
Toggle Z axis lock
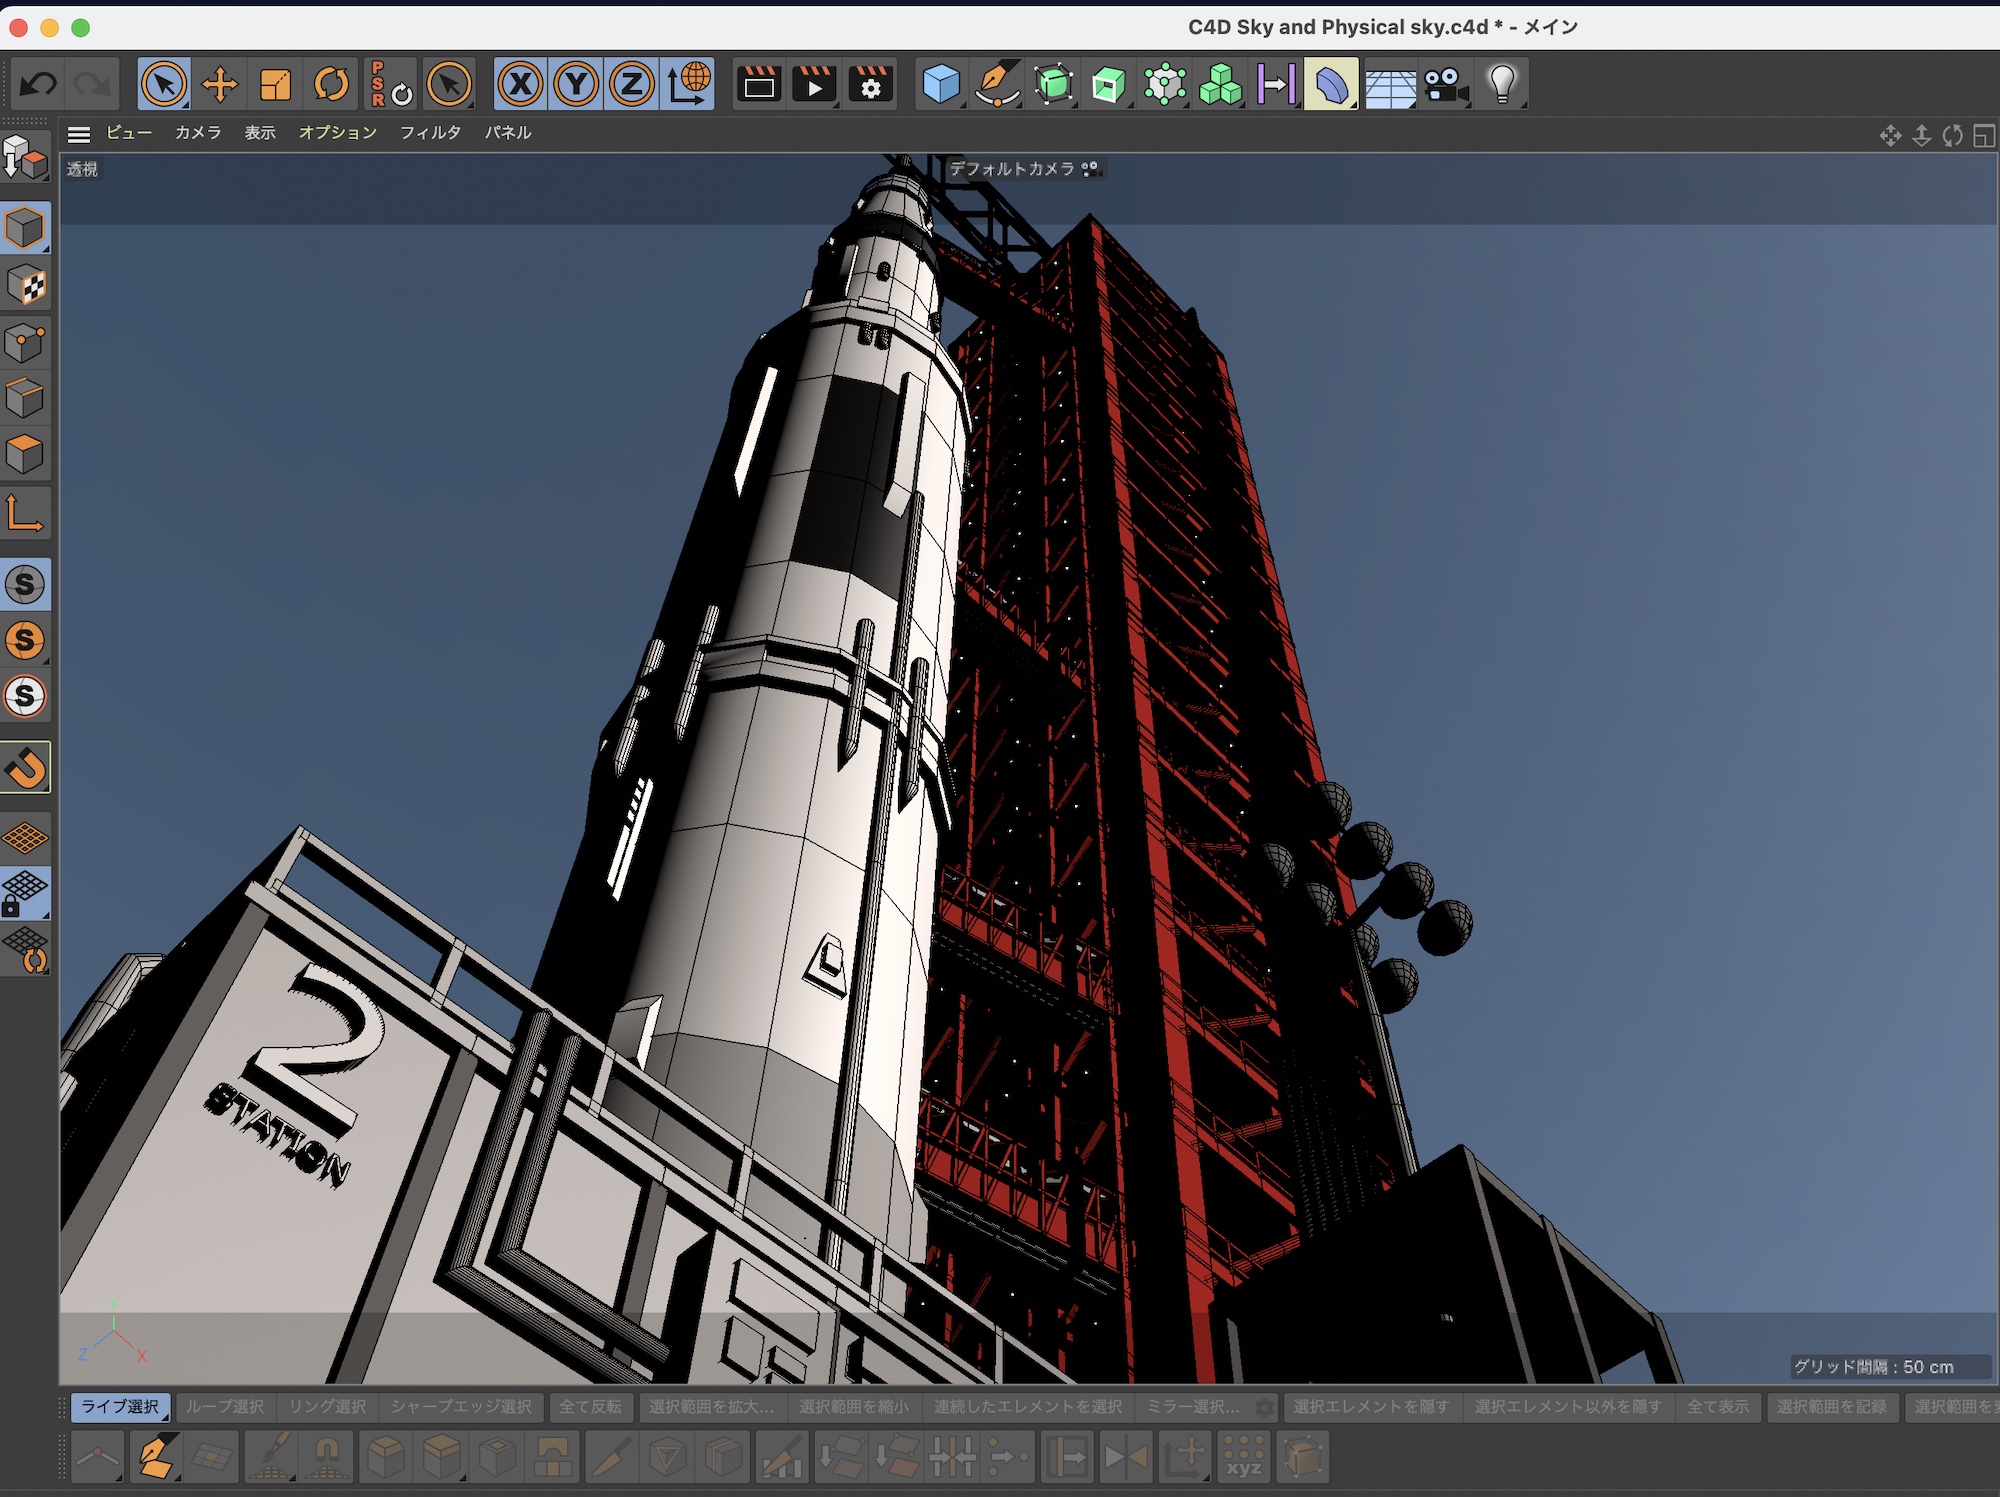click(632, 84)
